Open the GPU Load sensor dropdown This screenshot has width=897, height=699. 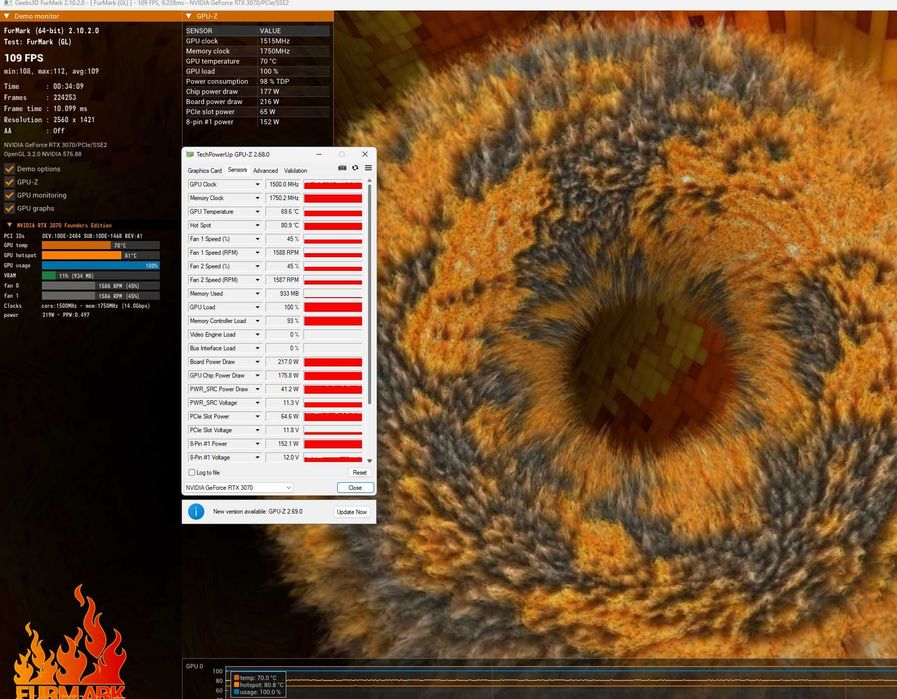[x=257, y=307]
